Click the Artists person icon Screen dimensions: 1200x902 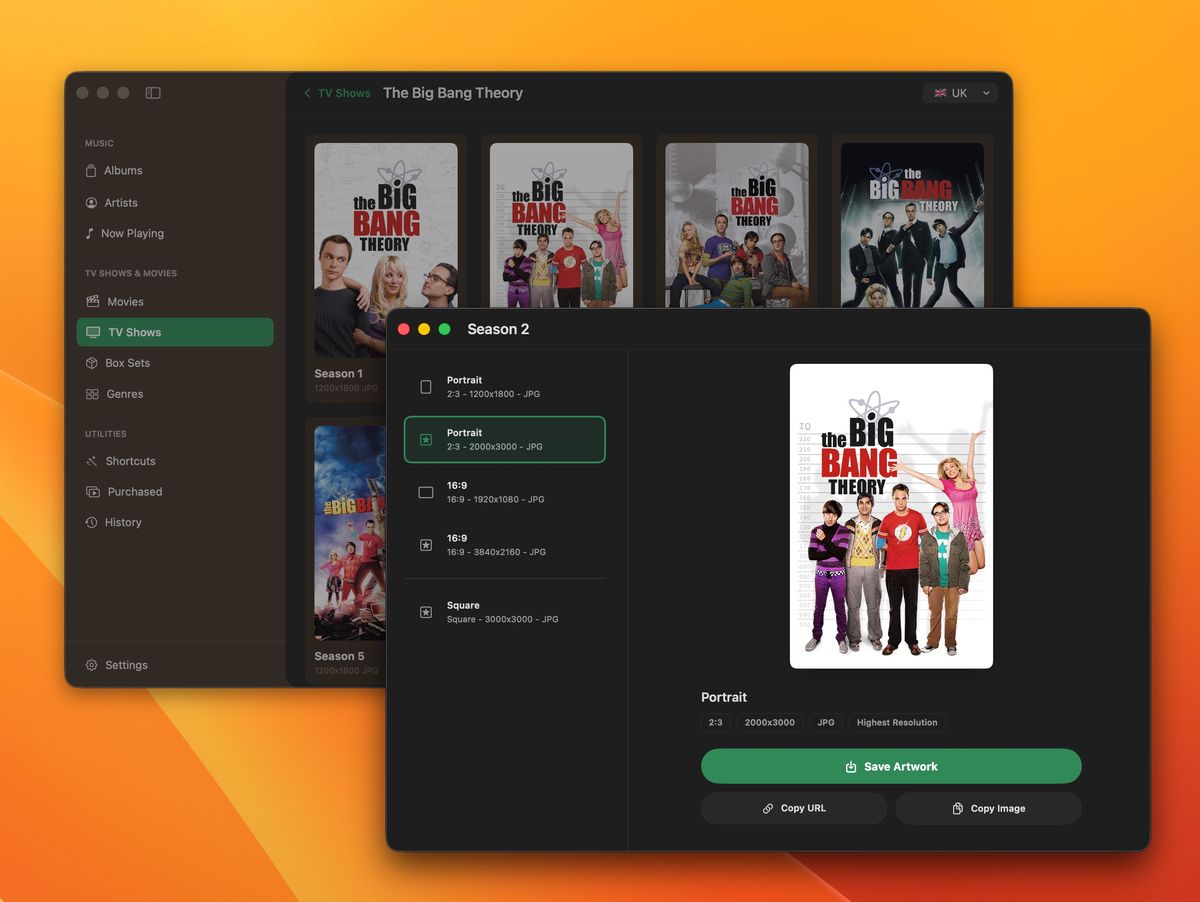pyautogui.click(x=91, y=203)
